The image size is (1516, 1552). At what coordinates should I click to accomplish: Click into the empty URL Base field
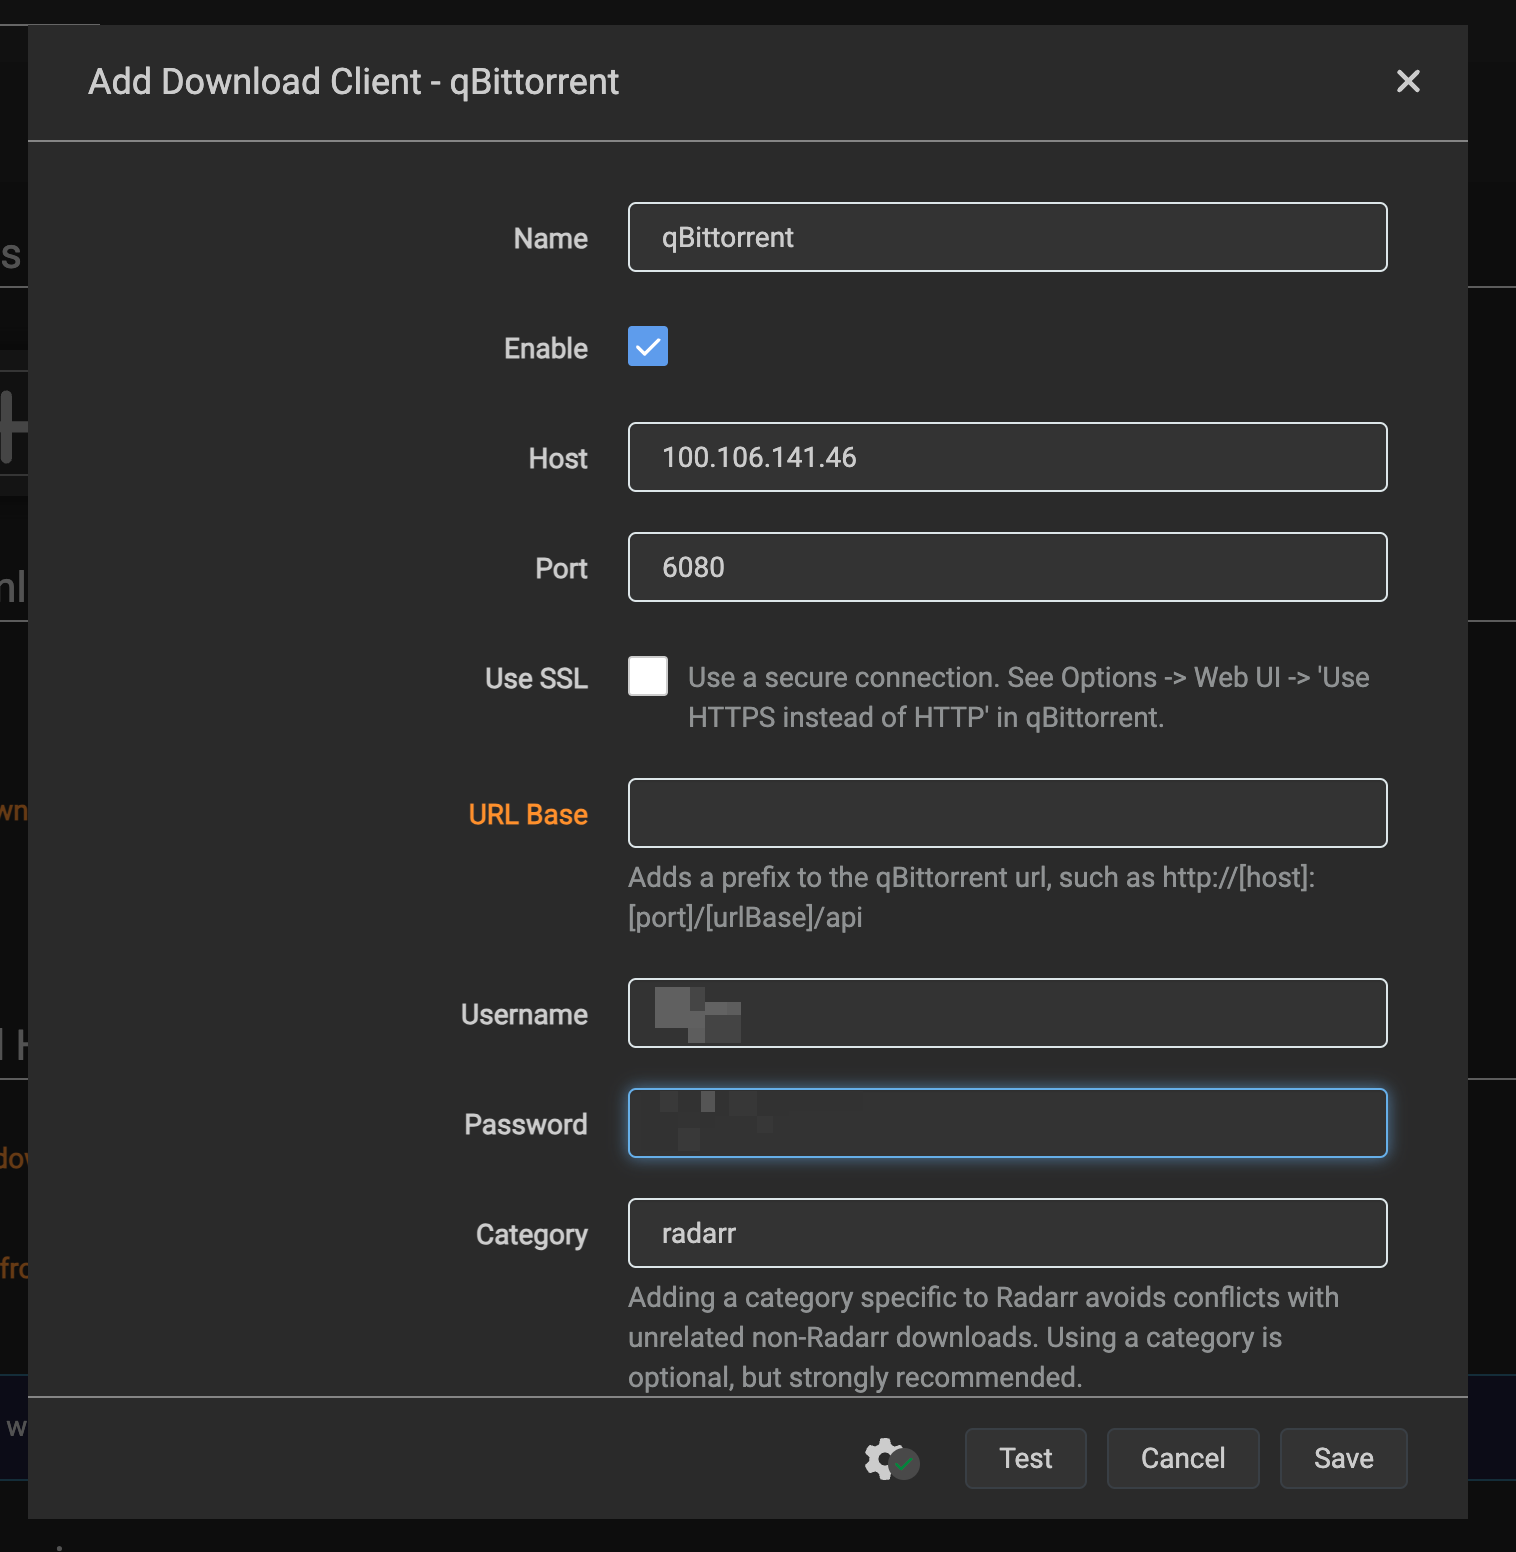1008,813
